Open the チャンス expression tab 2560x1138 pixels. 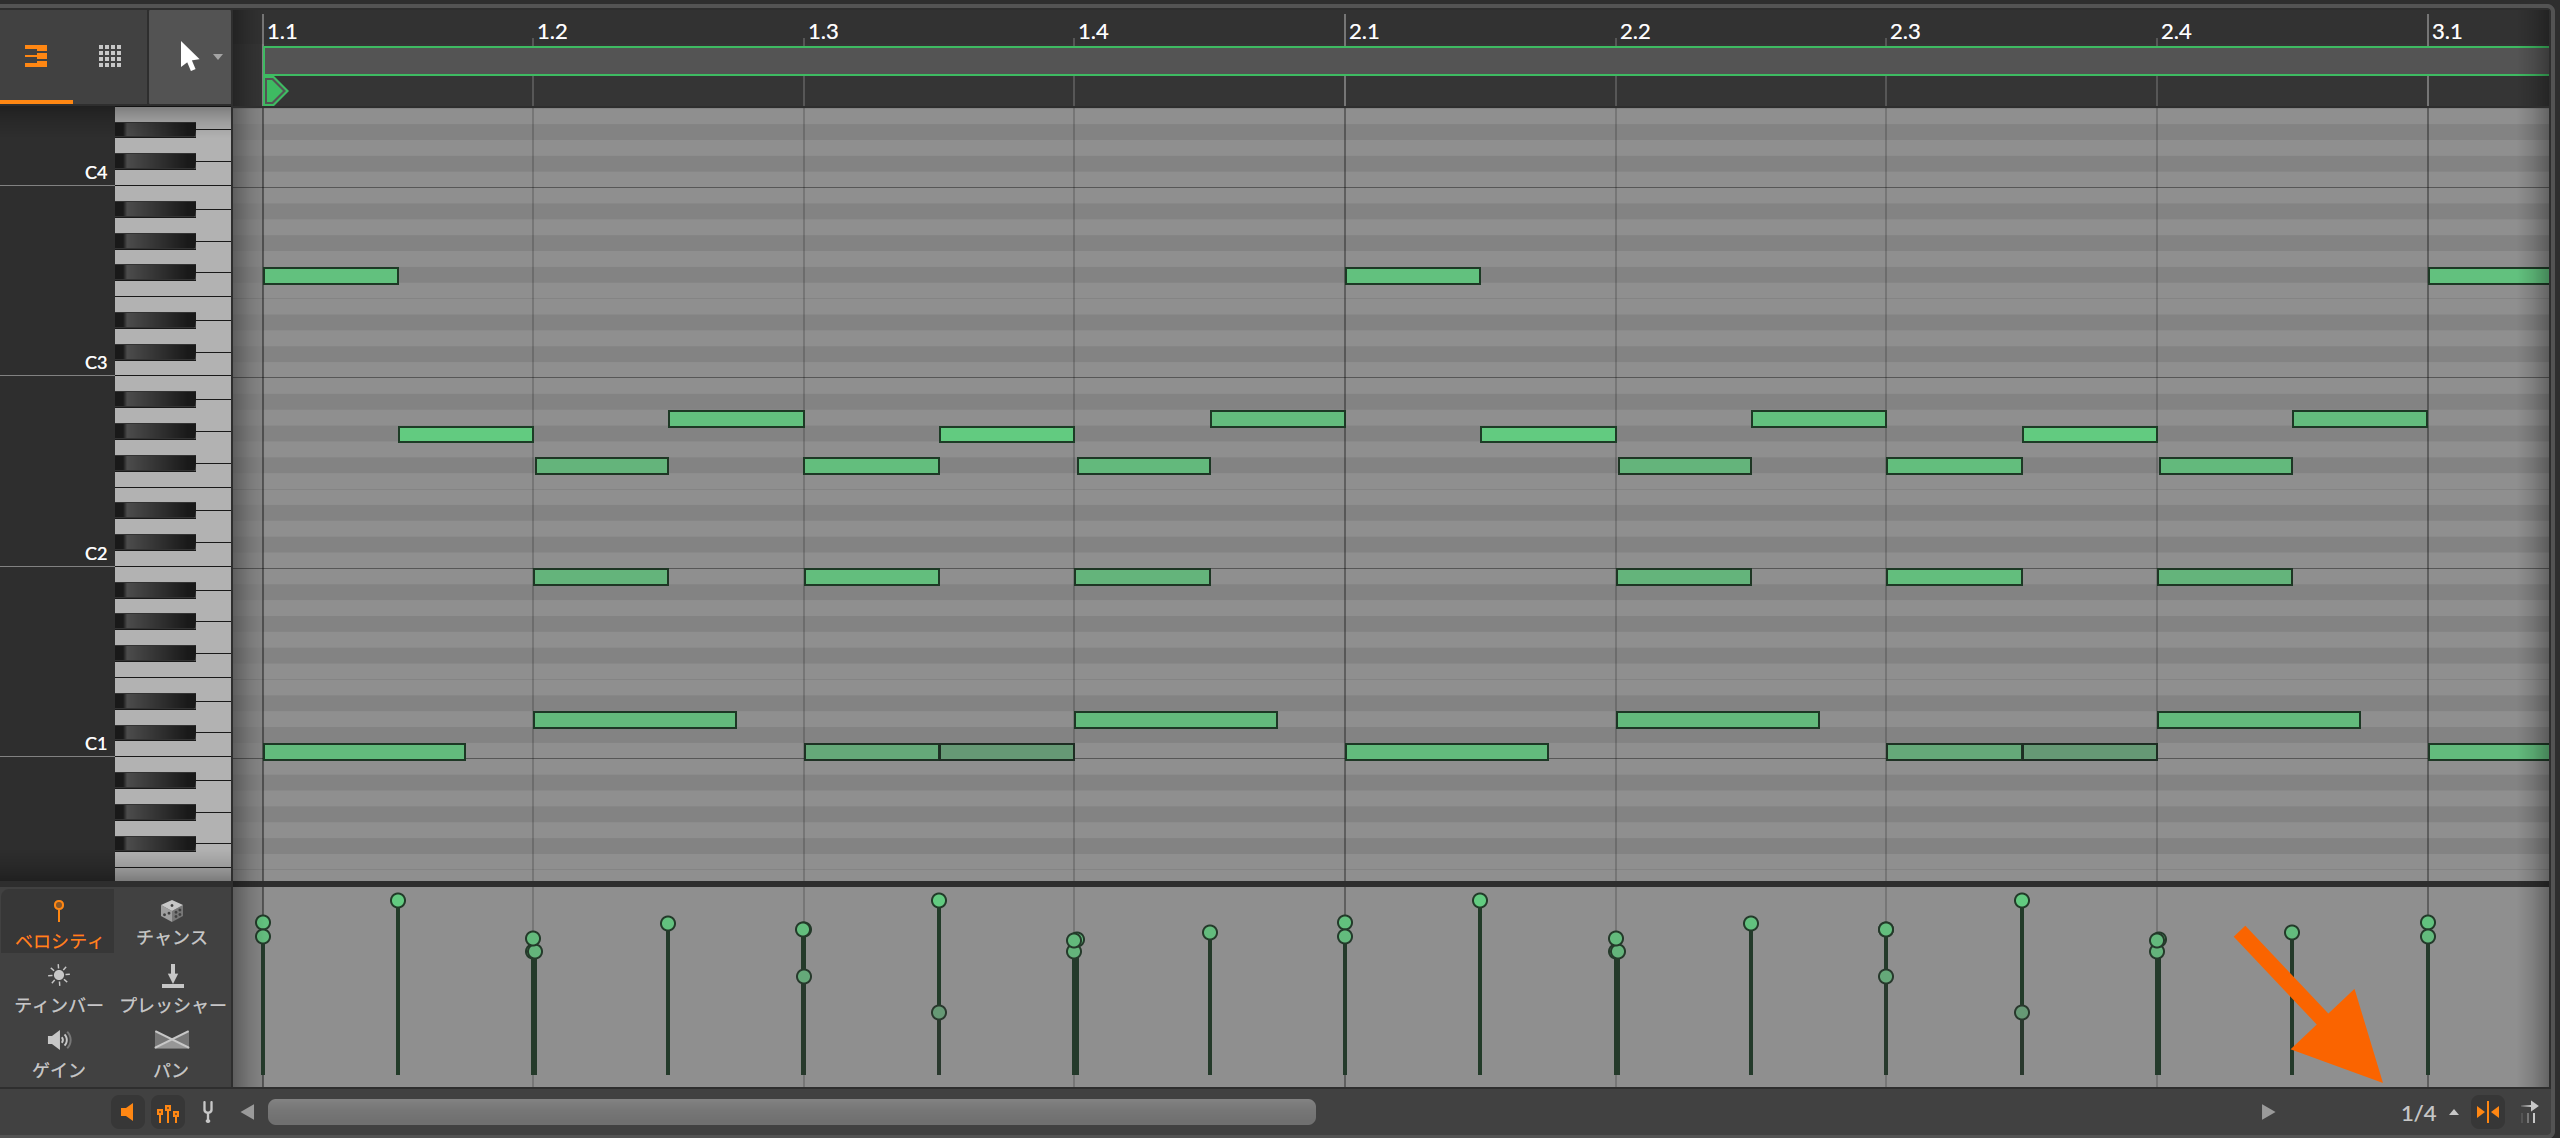(172, 923)
